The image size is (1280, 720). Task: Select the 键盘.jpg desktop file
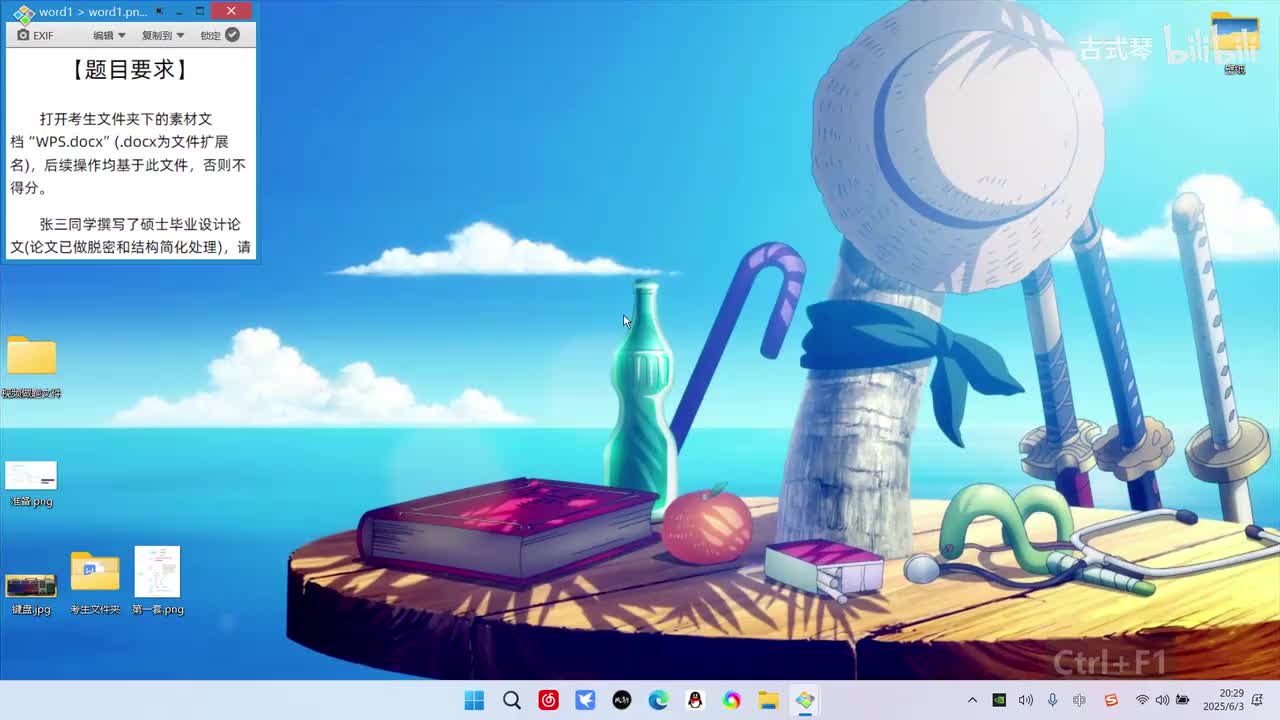click(x=31, y=592)
